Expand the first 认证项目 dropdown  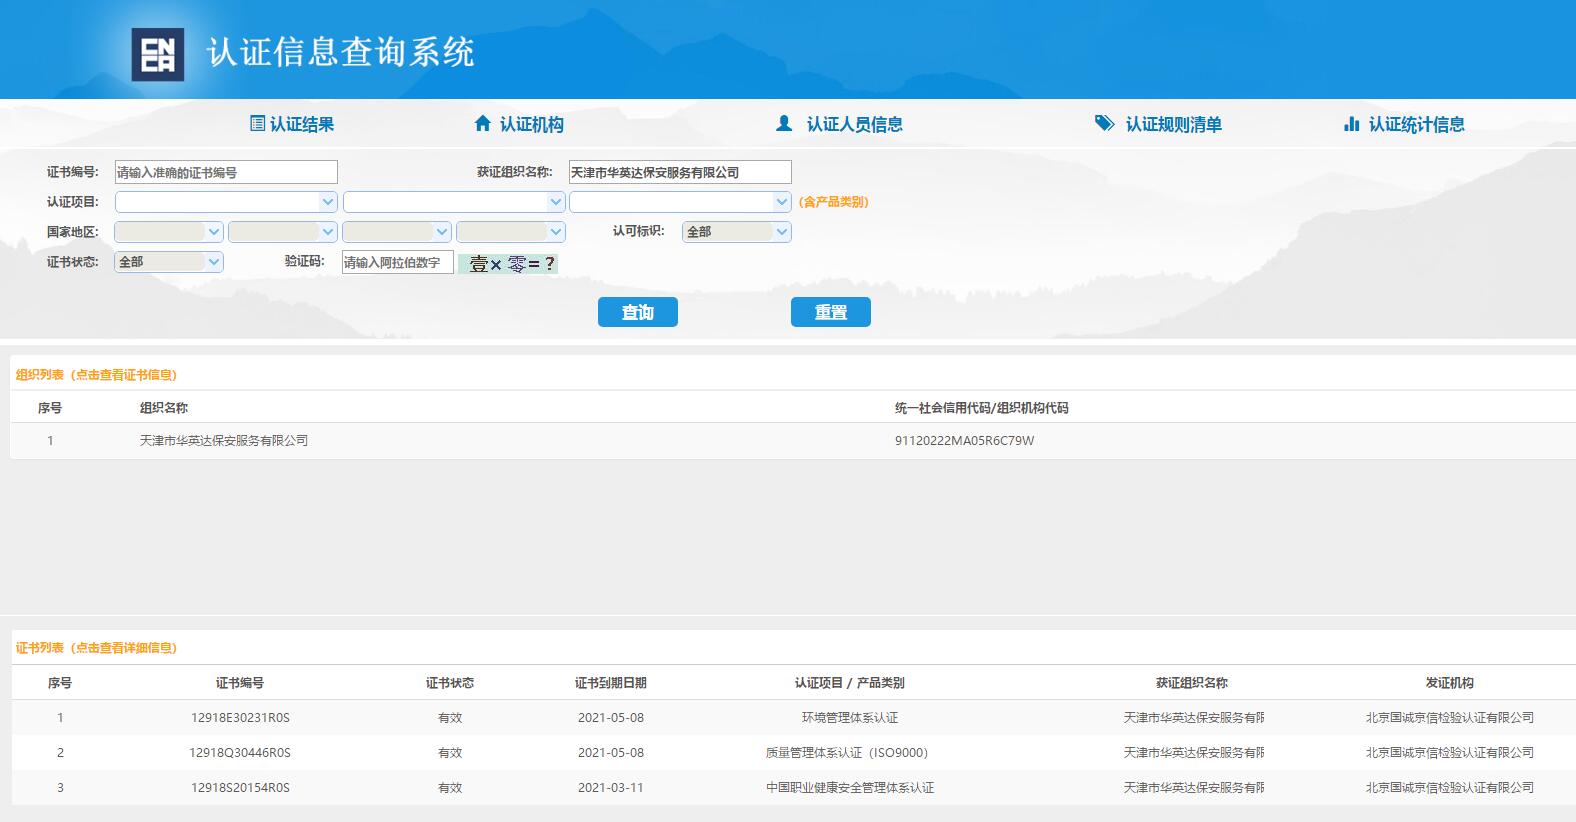click(226, 202)
